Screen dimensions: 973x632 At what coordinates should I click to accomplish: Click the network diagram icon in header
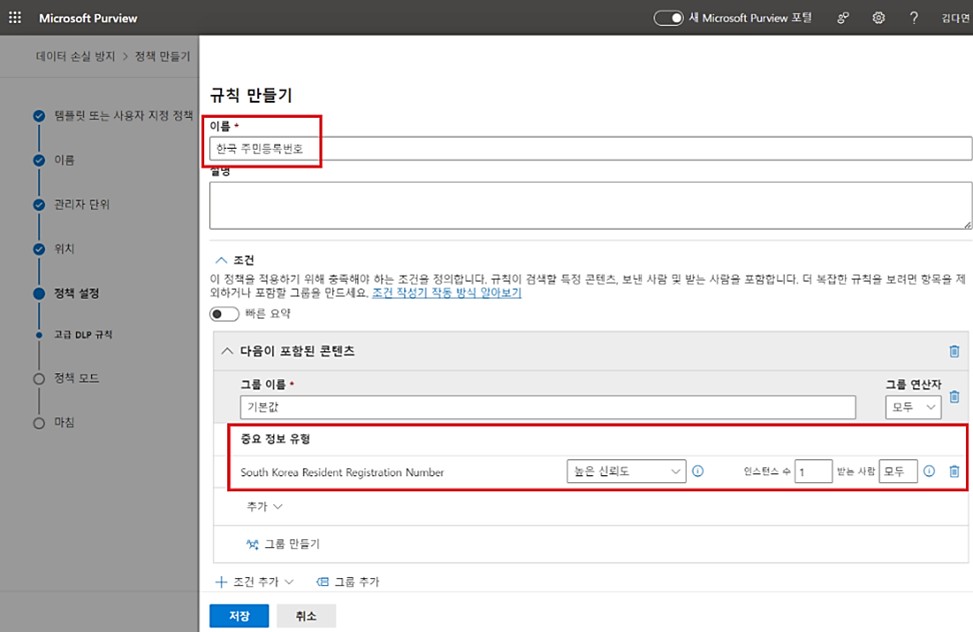pos(844,18)
